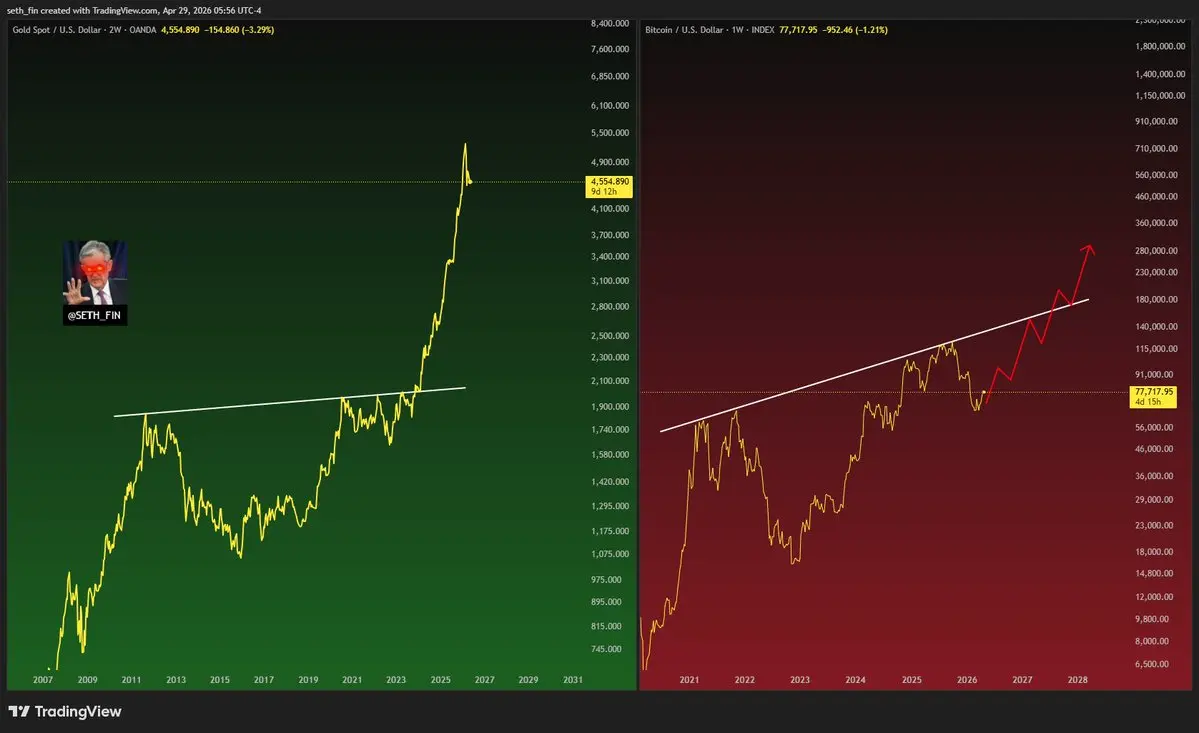Click 9,800.00 on the bitcoin price scale
Viewport: 1199px width, 733px height.
(1152, 619)
